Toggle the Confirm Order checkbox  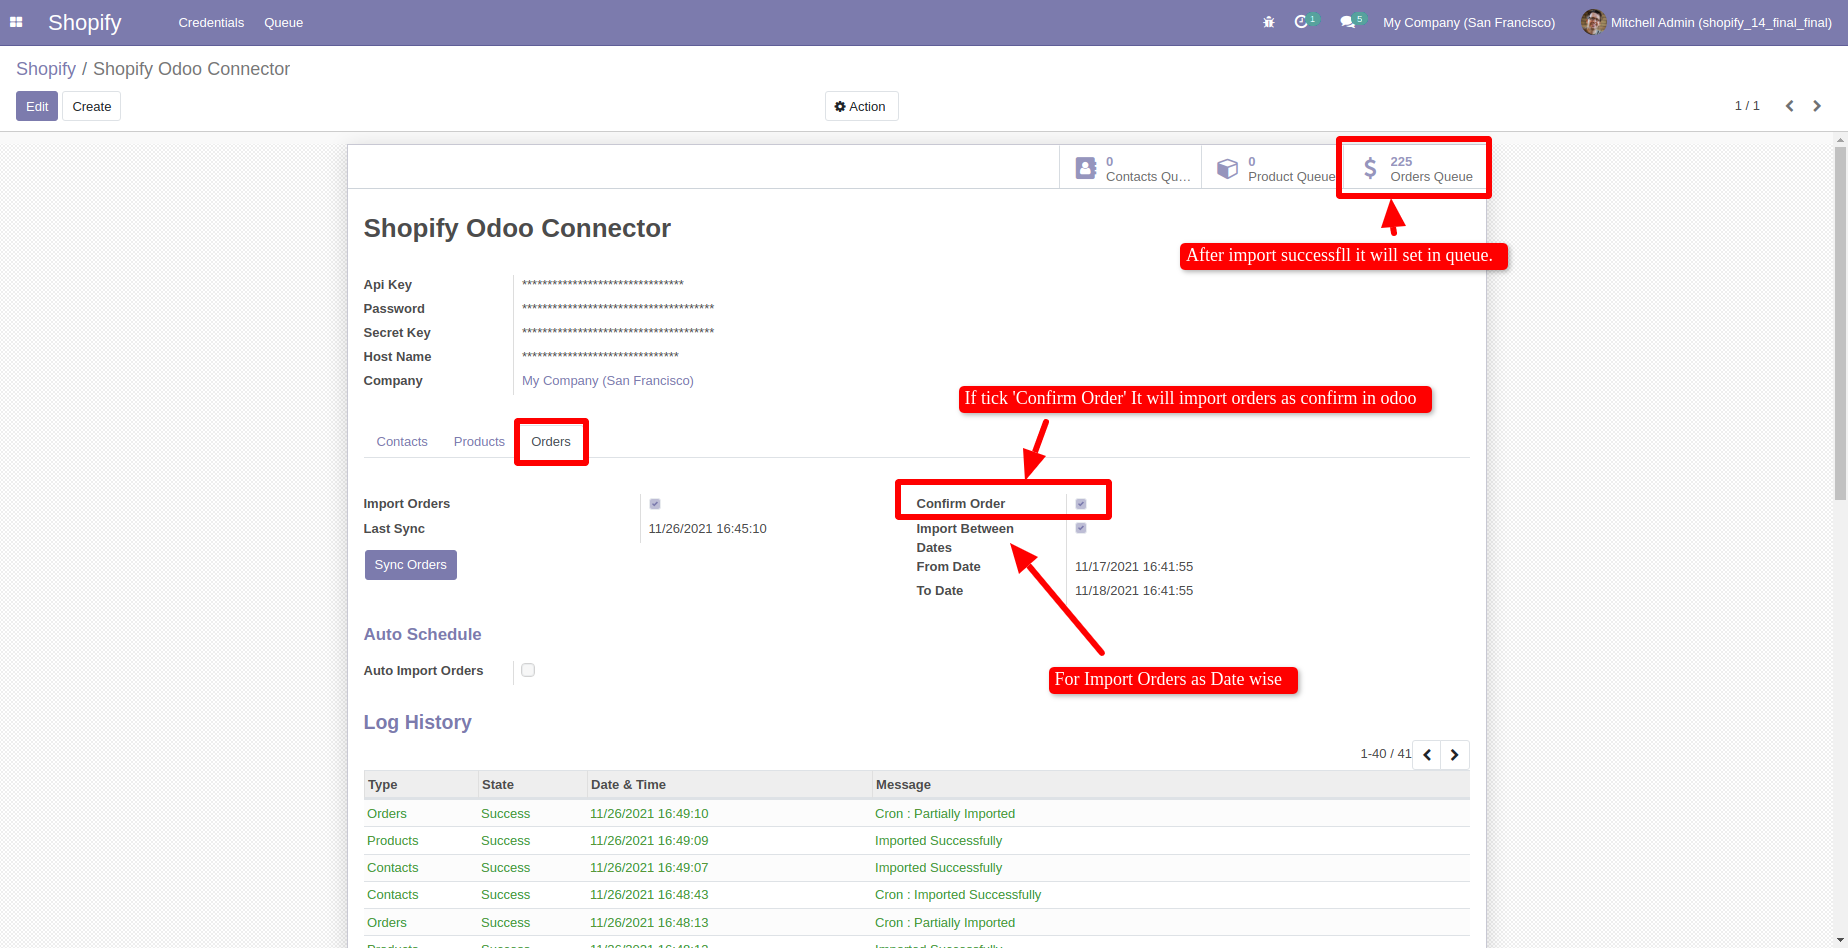[1081, 504]
